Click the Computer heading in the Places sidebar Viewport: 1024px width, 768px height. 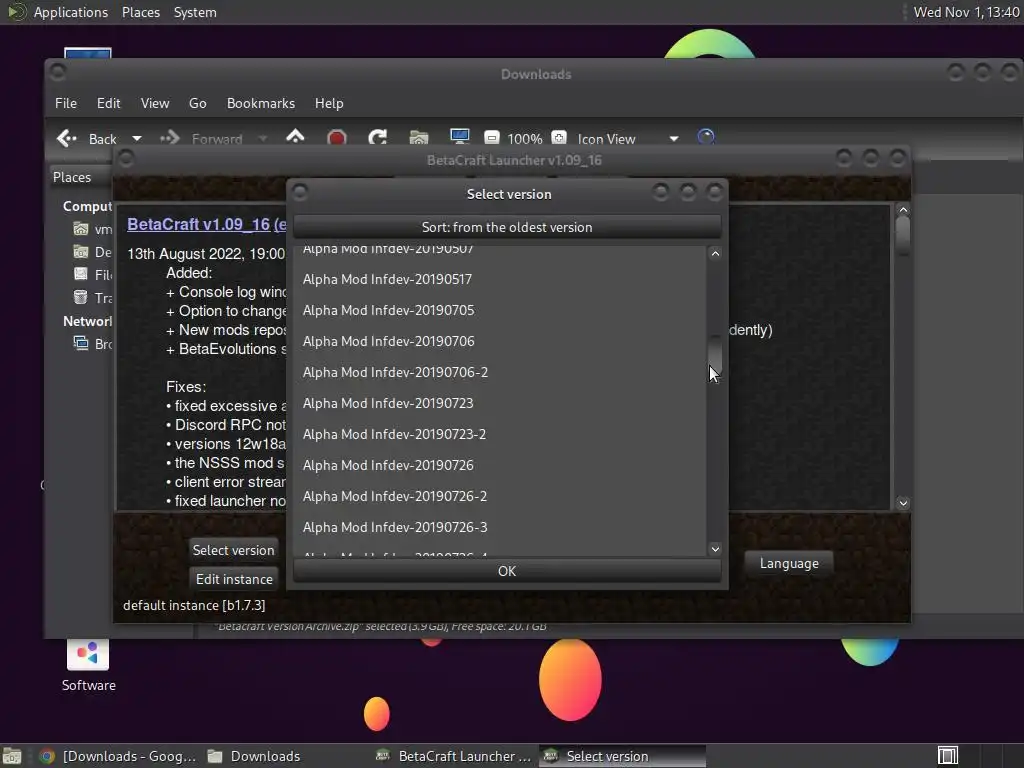pos(88,206)
